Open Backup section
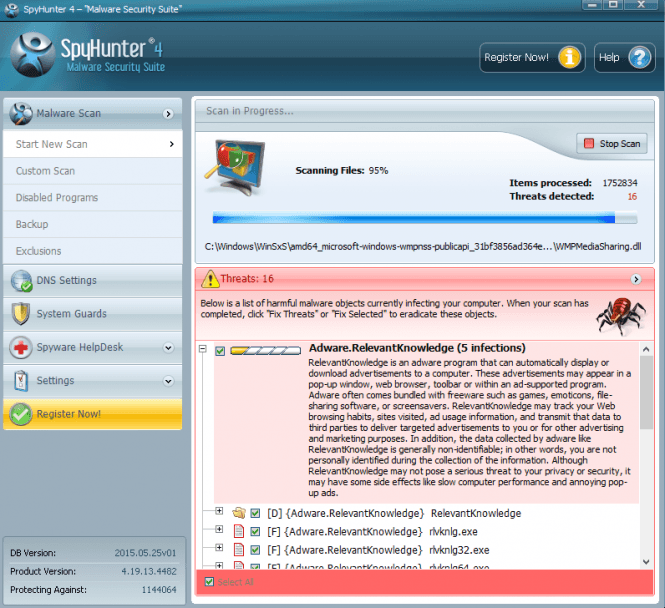665x608 pixels. [93, 224]
